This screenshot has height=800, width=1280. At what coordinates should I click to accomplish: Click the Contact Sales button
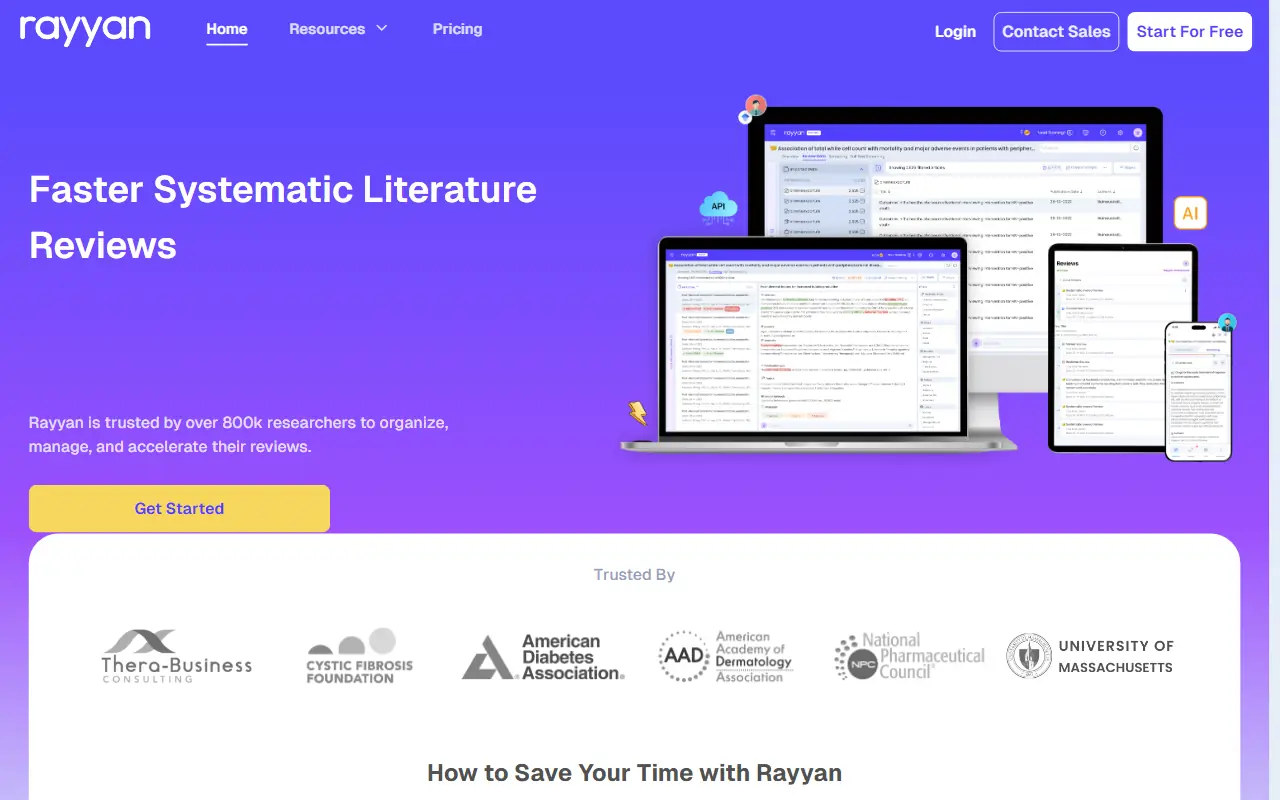1056,31
